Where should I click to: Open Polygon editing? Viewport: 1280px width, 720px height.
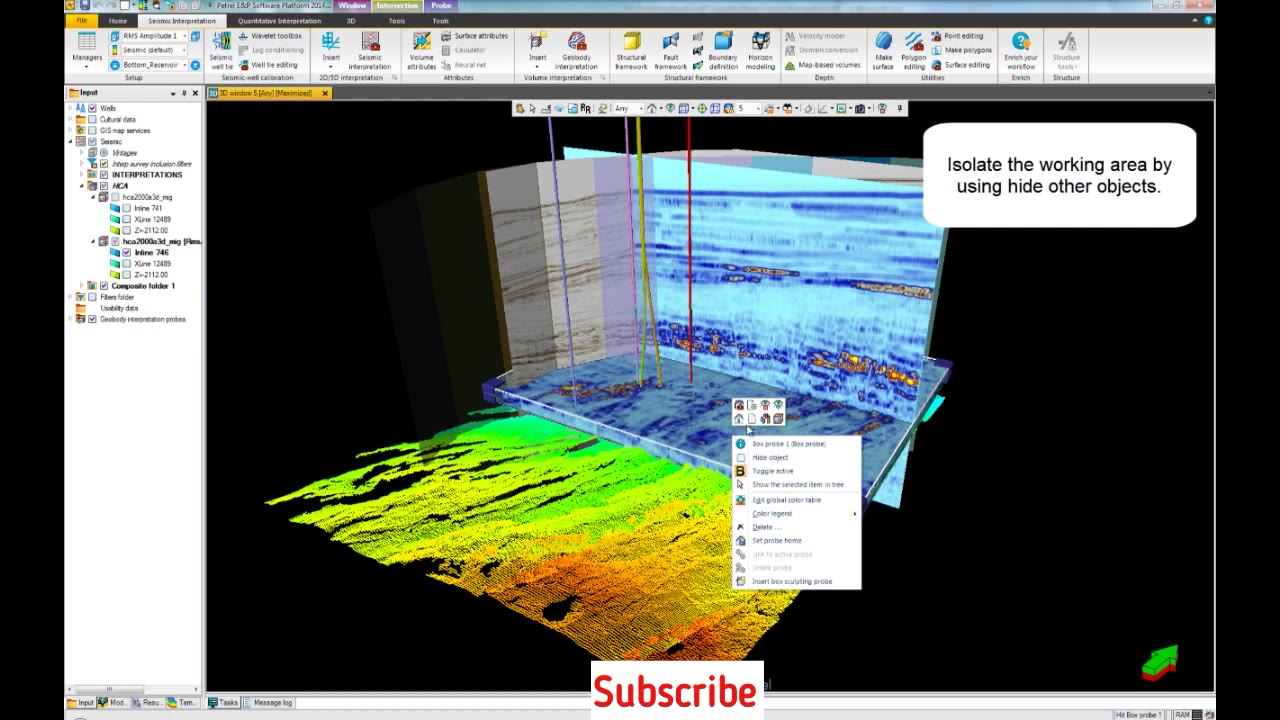pos(914,50)
